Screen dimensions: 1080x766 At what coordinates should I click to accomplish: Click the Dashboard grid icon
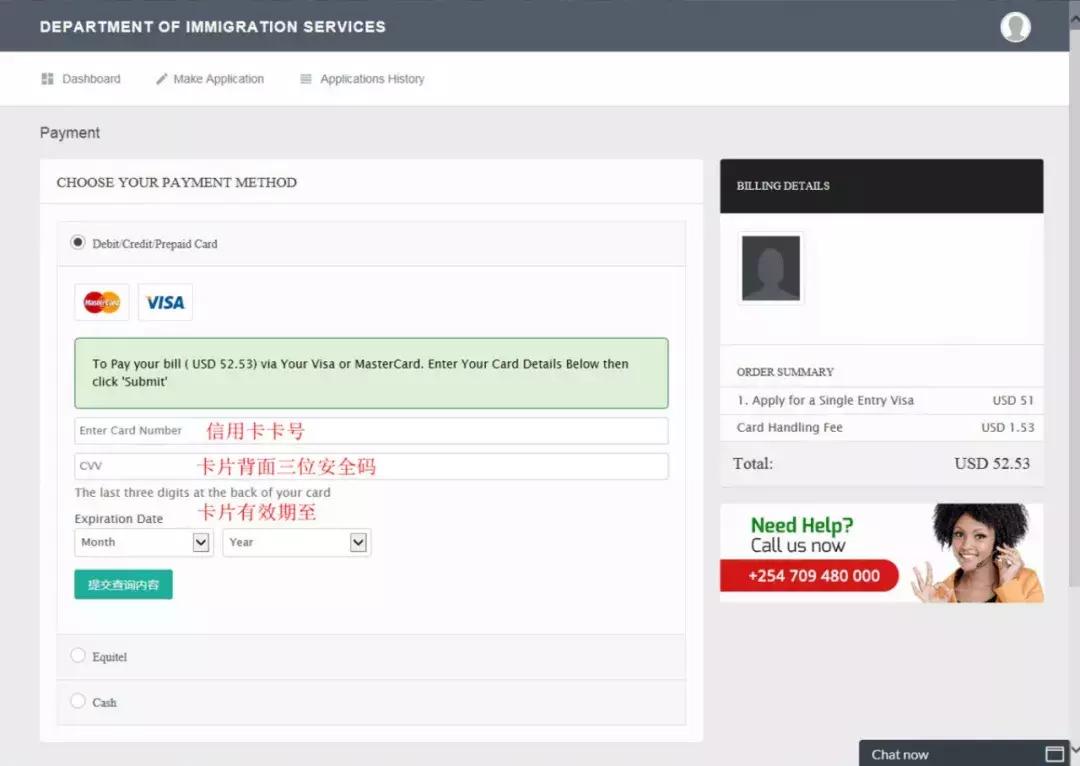(48, 79)
